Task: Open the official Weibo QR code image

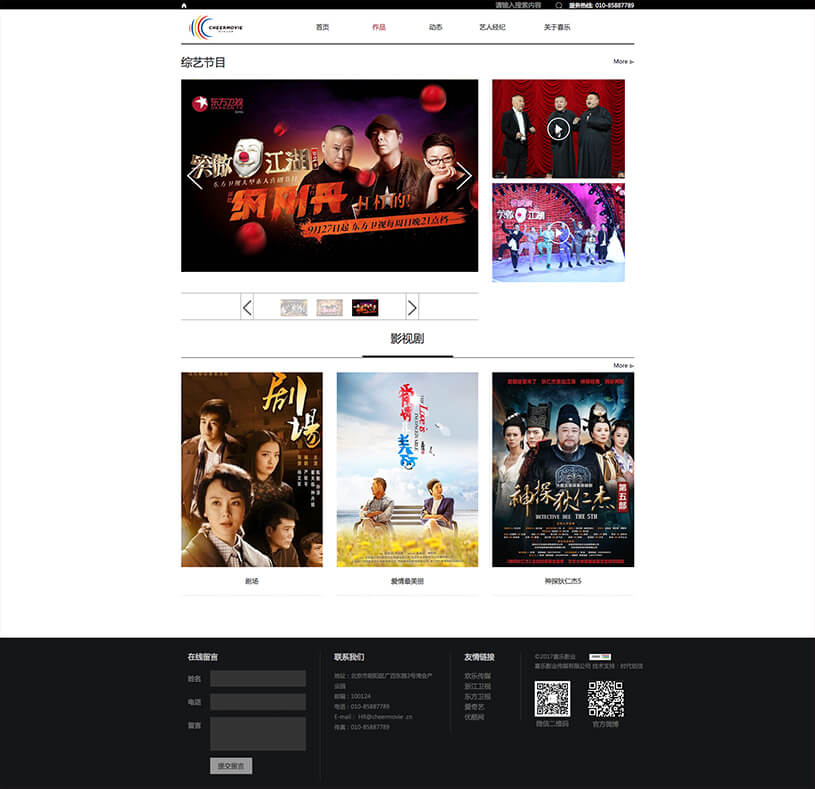Action: [606, 699]
